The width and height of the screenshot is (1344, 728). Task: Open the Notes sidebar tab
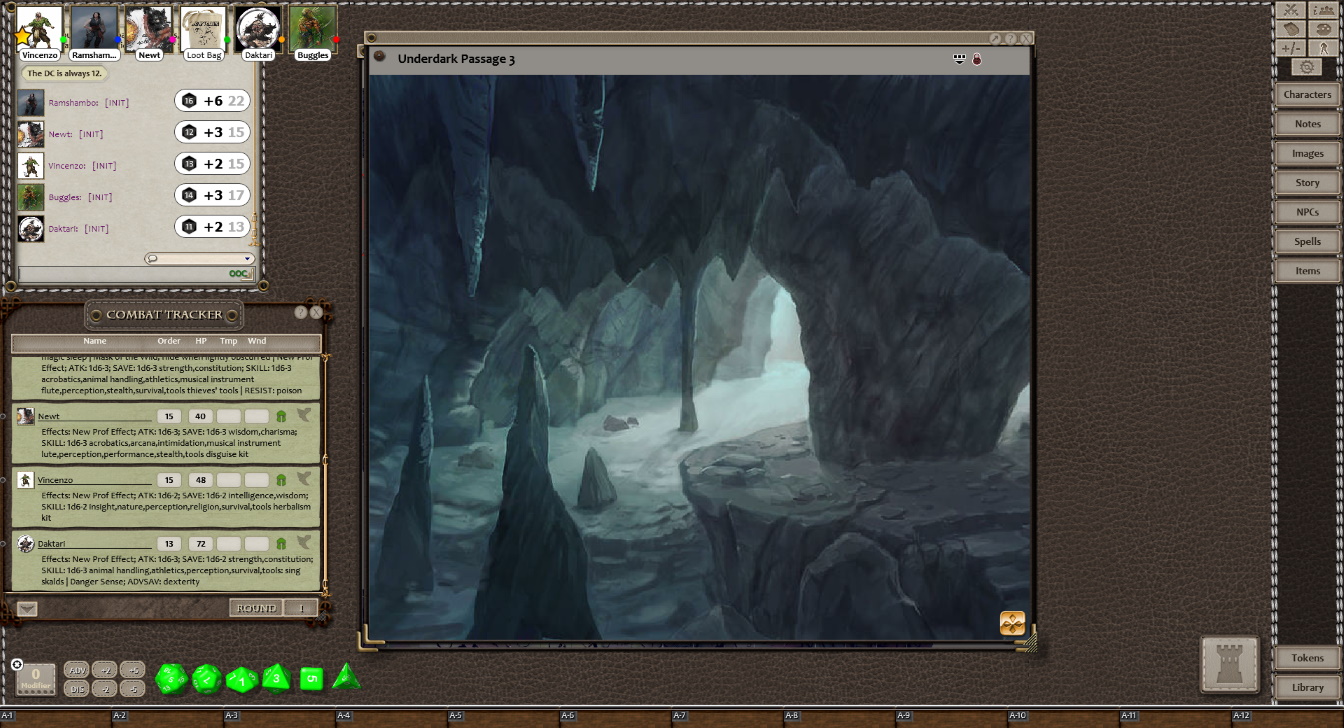coord(1307,124)
